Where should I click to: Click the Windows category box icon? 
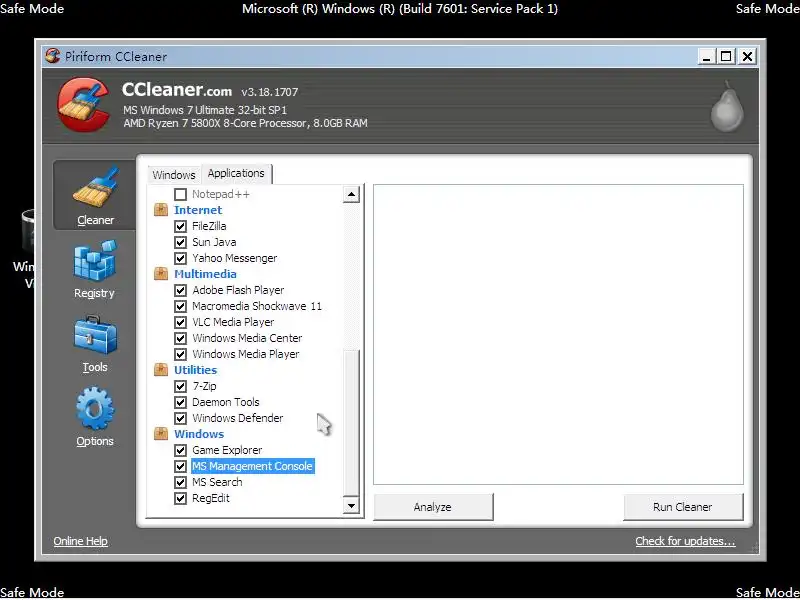click(x=161, y=434)
